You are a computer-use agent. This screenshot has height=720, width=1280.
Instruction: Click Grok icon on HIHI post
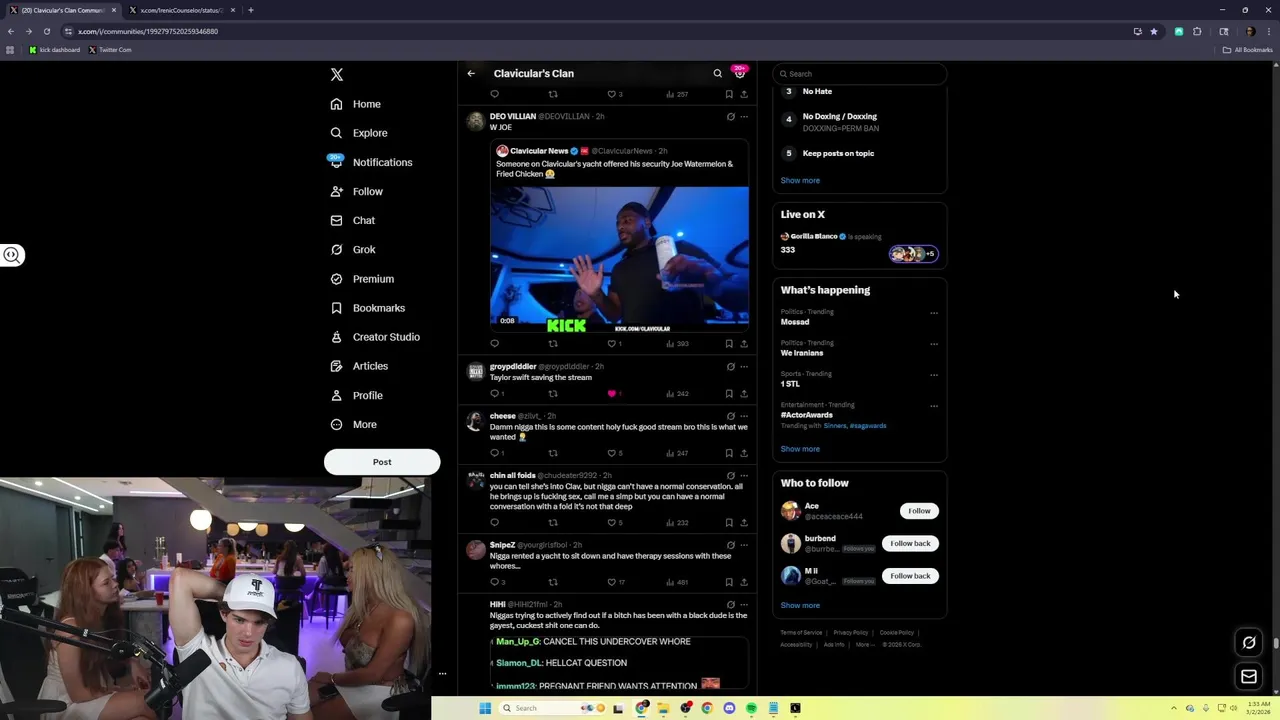pyautogui.click(x=730, y=605)
